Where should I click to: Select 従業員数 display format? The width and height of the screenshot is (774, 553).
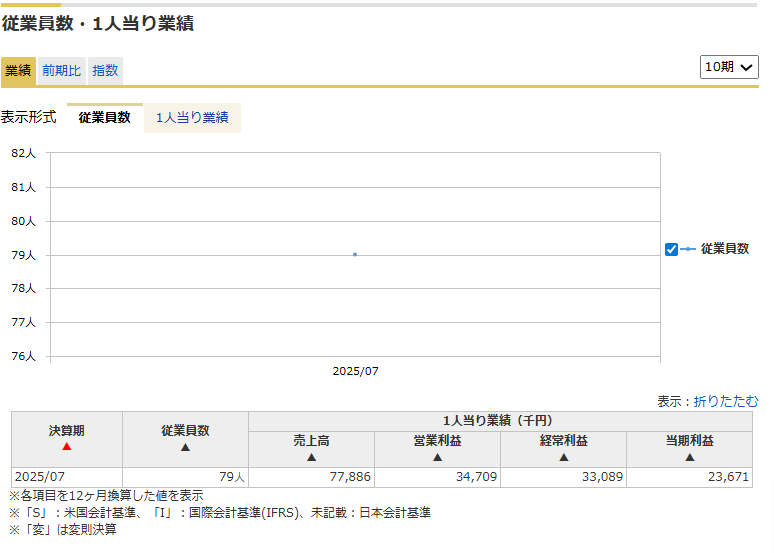point(105,117)
